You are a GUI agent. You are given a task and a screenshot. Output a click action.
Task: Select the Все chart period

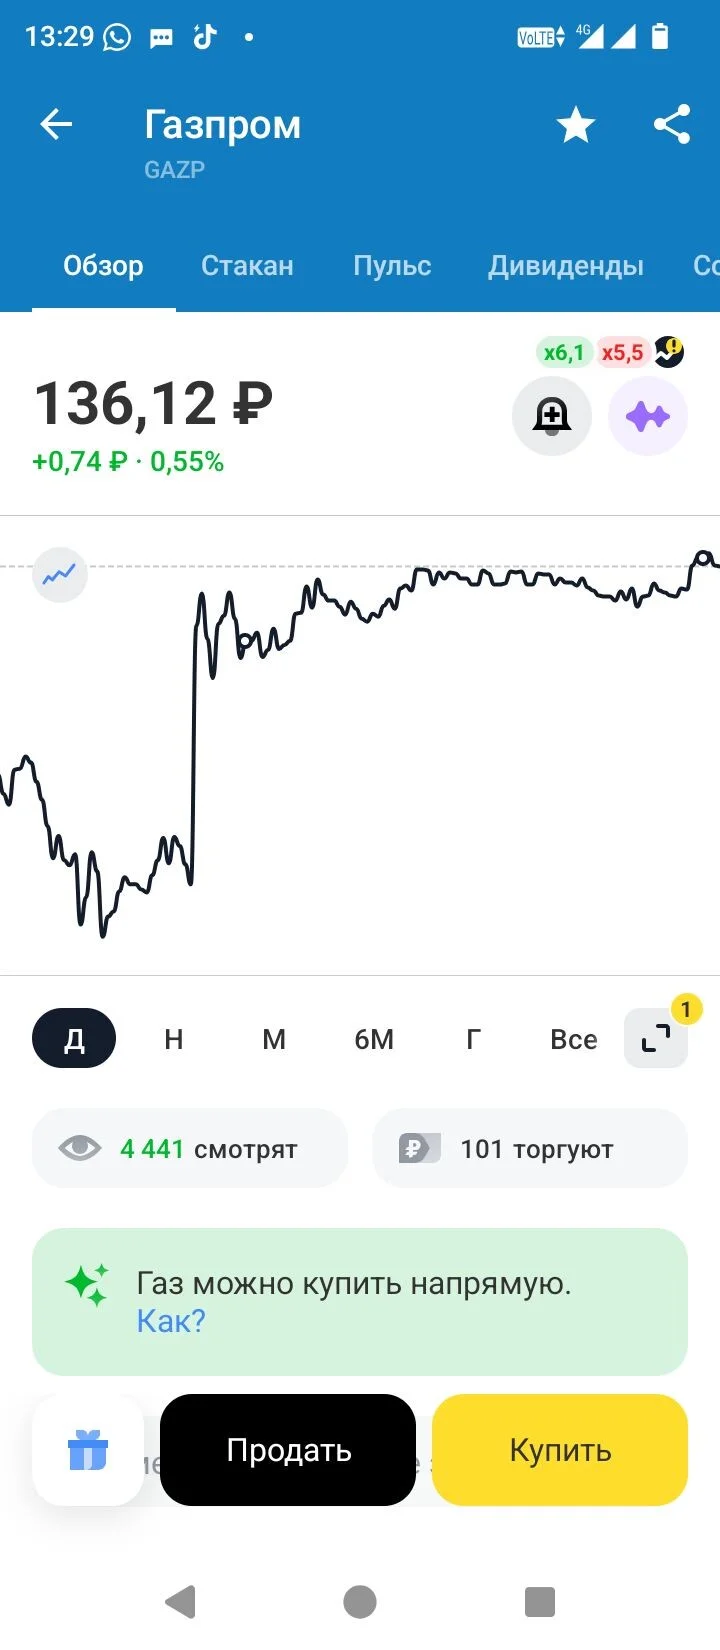pos(574,1039)
